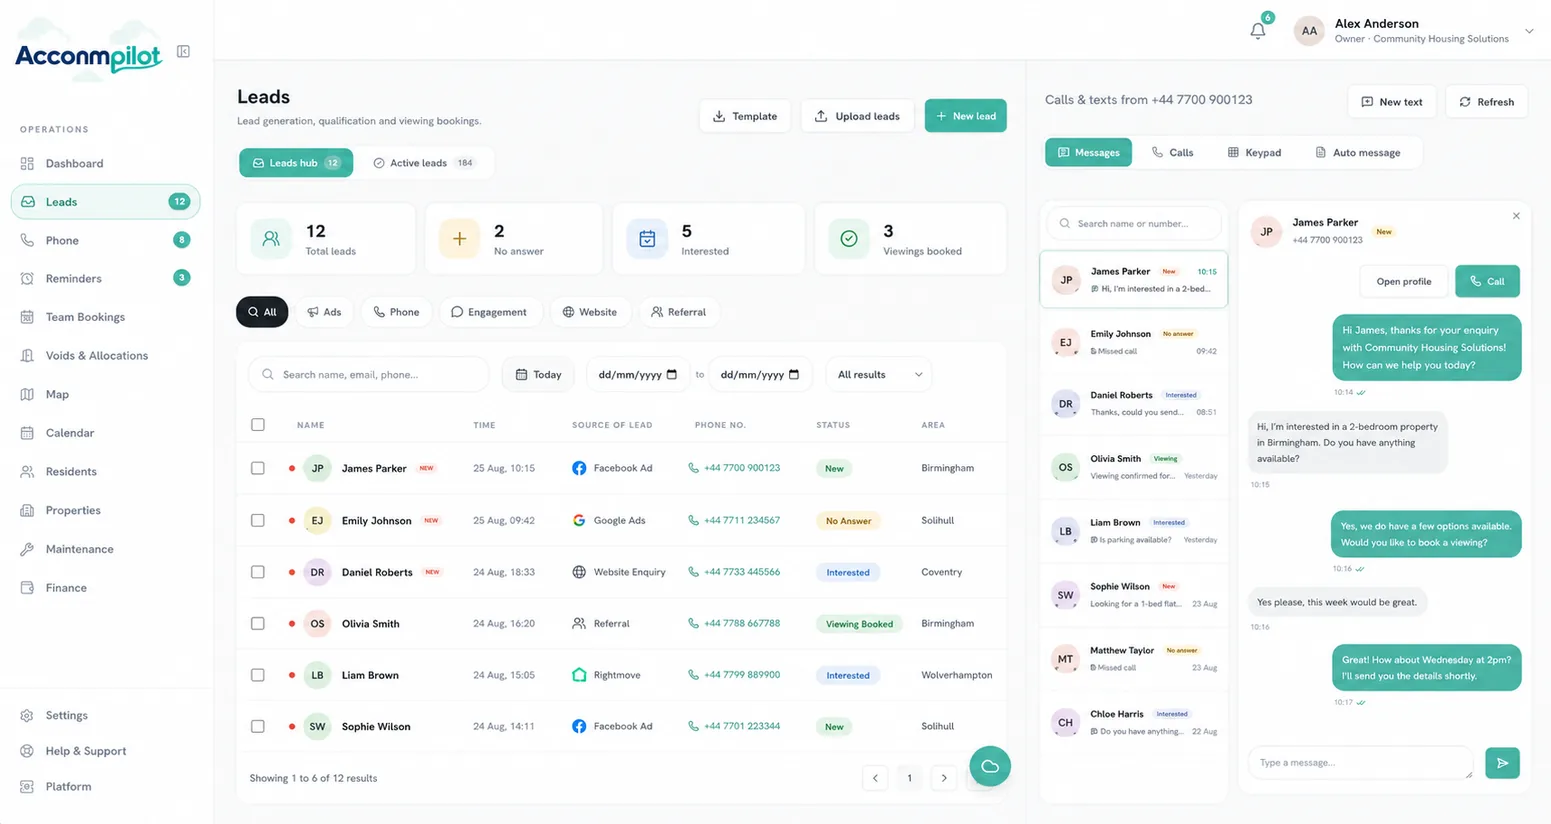This screenshot has width=1551, height=824.
Task: Toggle the select-all checkbox in table header
Action: point(258,425)
